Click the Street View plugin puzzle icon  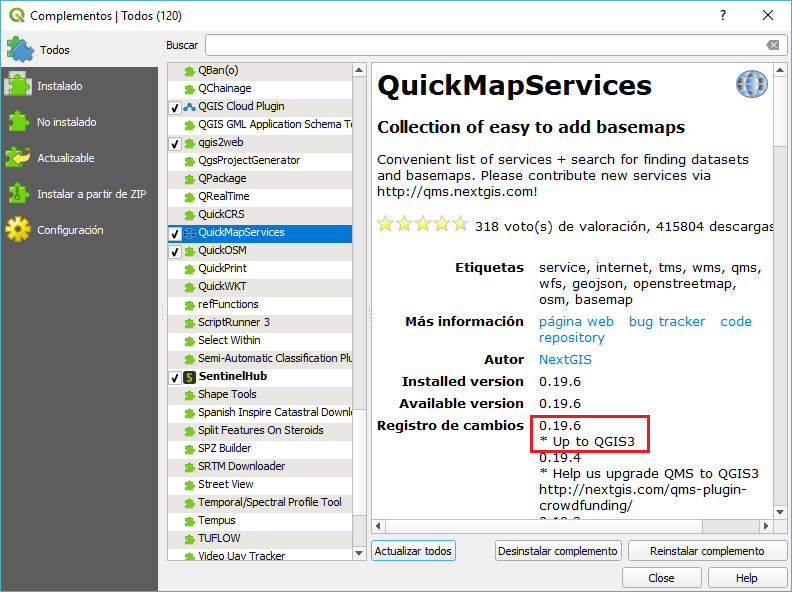189,485
